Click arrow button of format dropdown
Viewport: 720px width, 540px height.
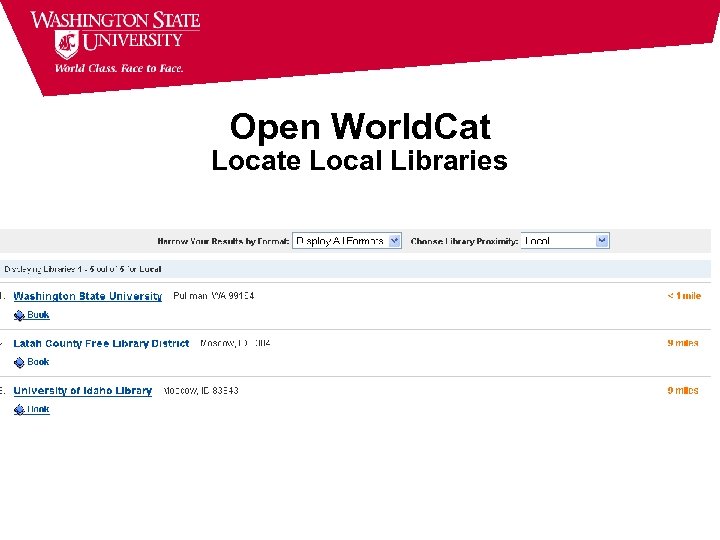point(394,241)
